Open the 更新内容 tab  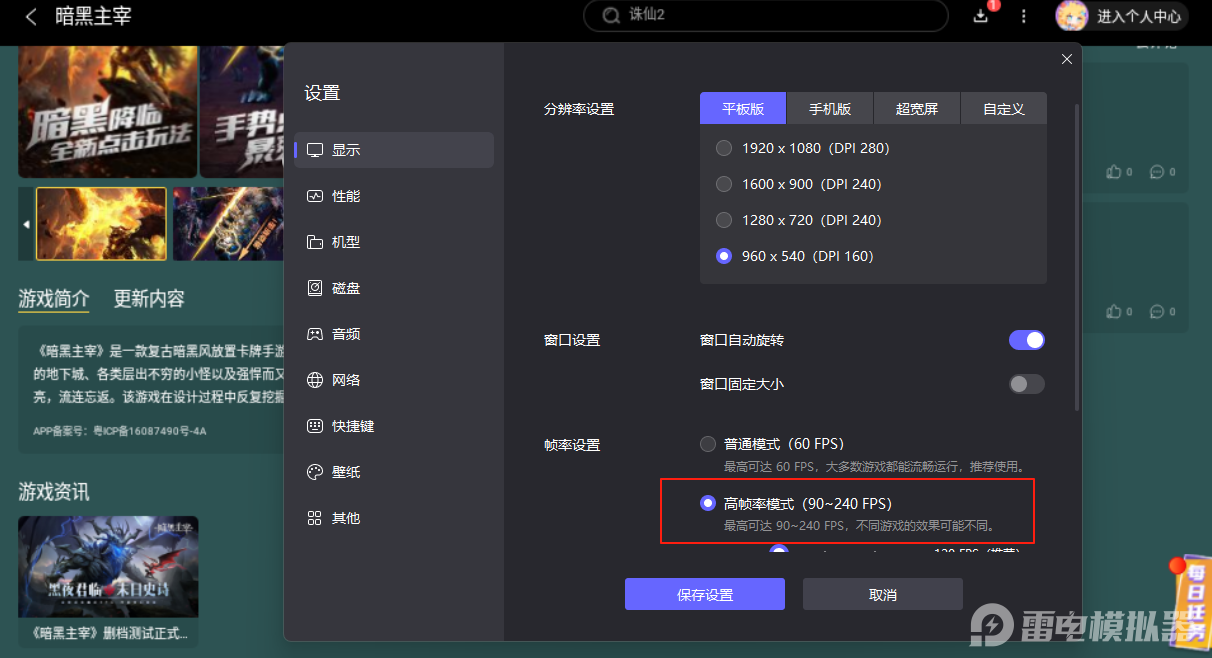tap(149, 298)
